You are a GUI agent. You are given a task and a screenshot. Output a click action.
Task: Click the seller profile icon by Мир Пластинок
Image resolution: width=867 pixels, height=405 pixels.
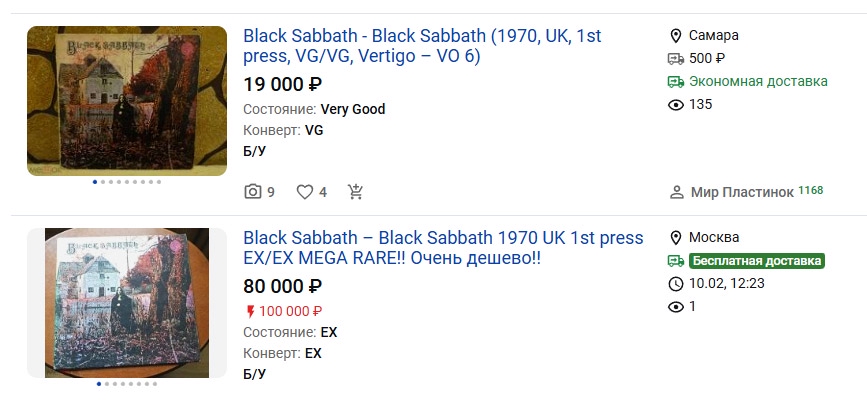coord(676,192)
